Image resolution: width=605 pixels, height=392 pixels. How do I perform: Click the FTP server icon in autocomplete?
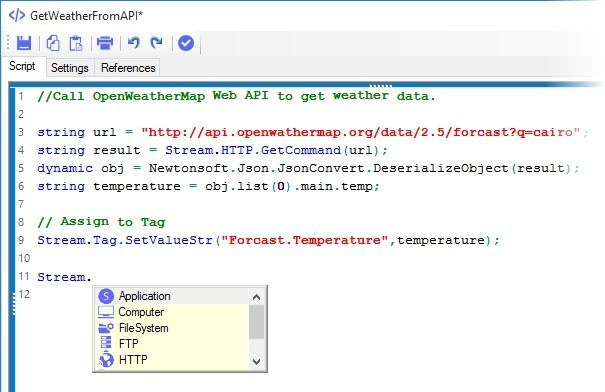(x=106, y=343)
